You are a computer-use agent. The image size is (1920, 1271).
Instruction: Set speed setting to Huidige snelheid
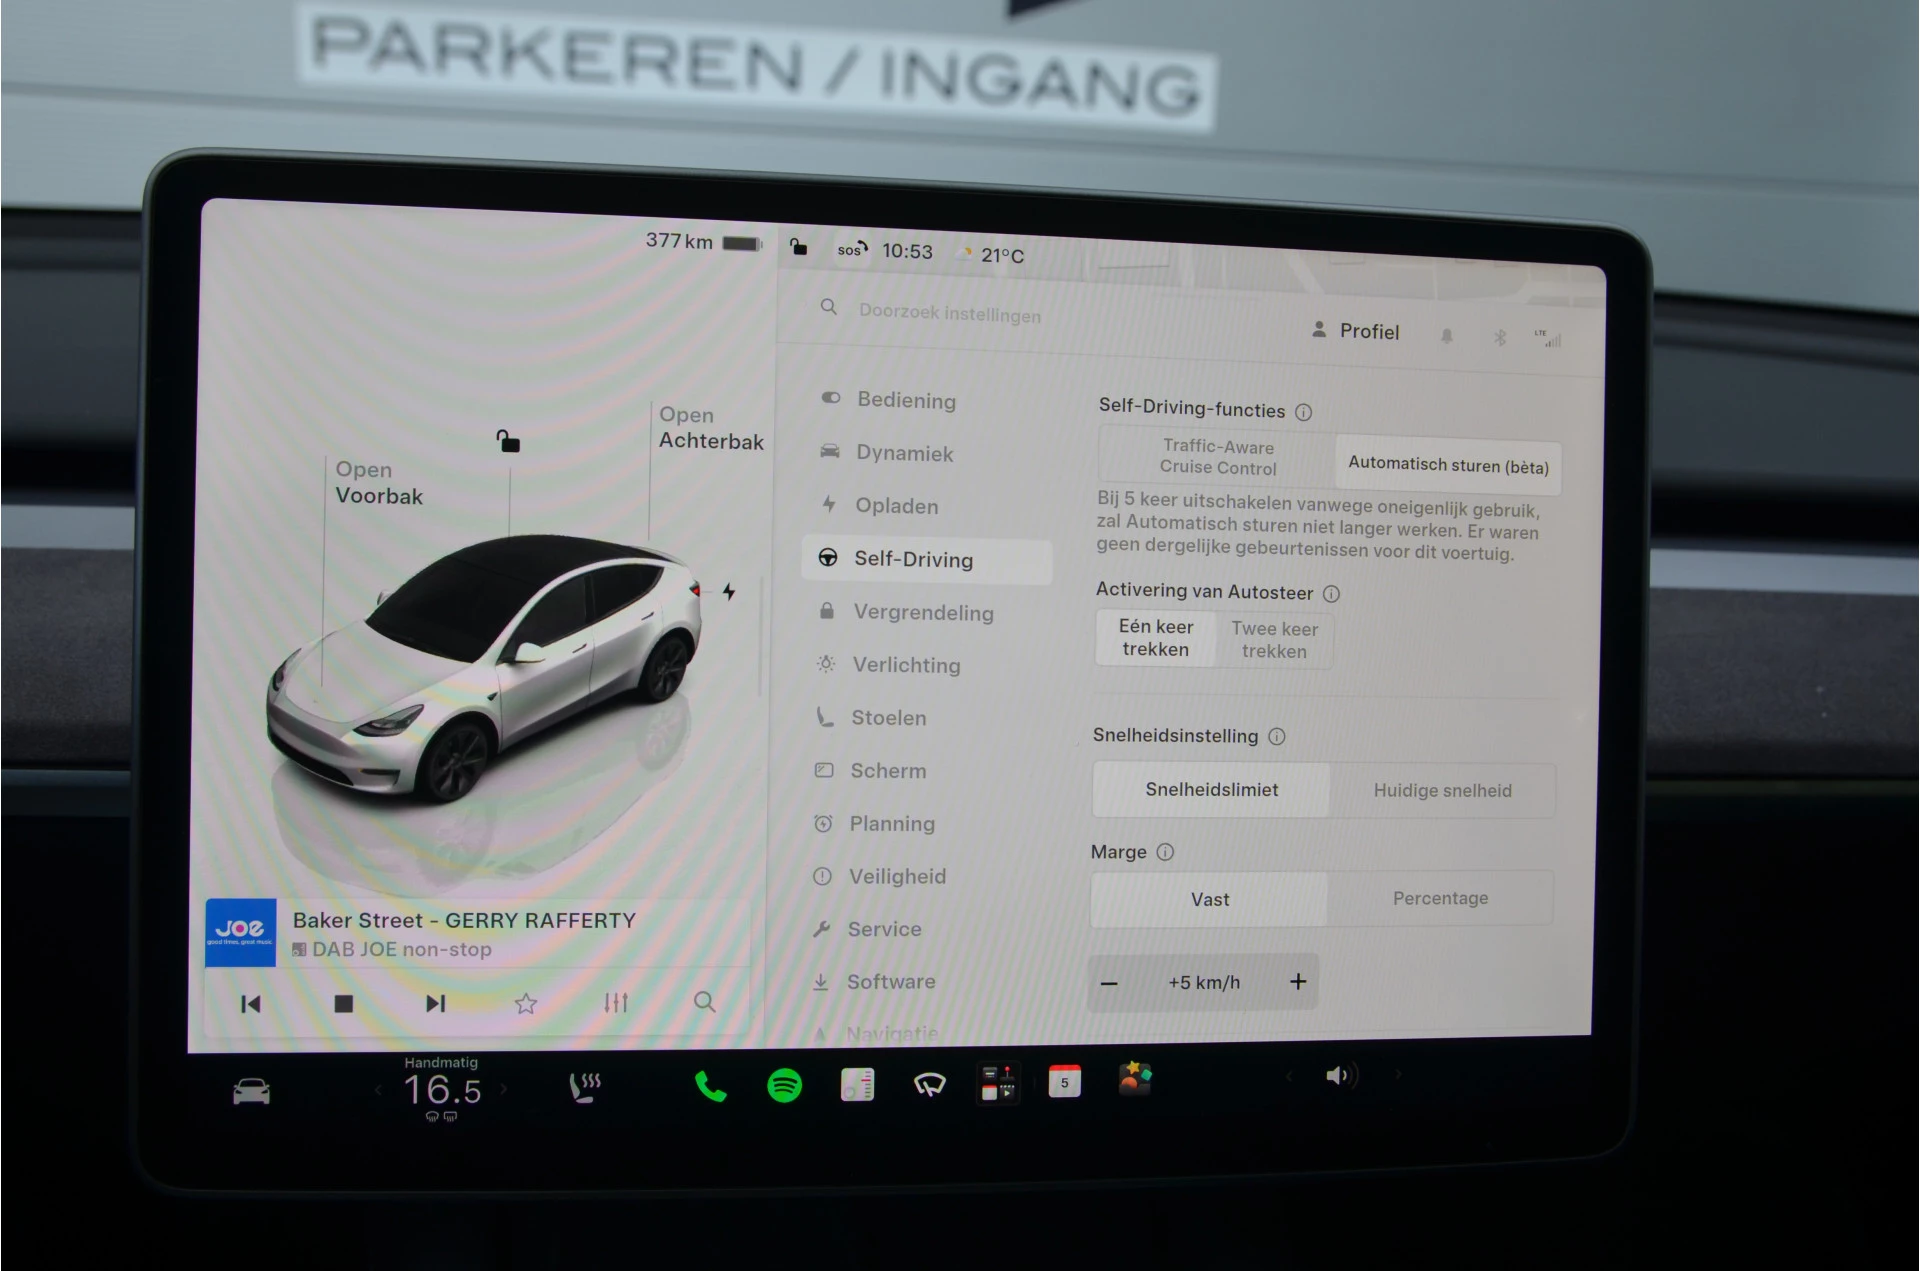1442,791
